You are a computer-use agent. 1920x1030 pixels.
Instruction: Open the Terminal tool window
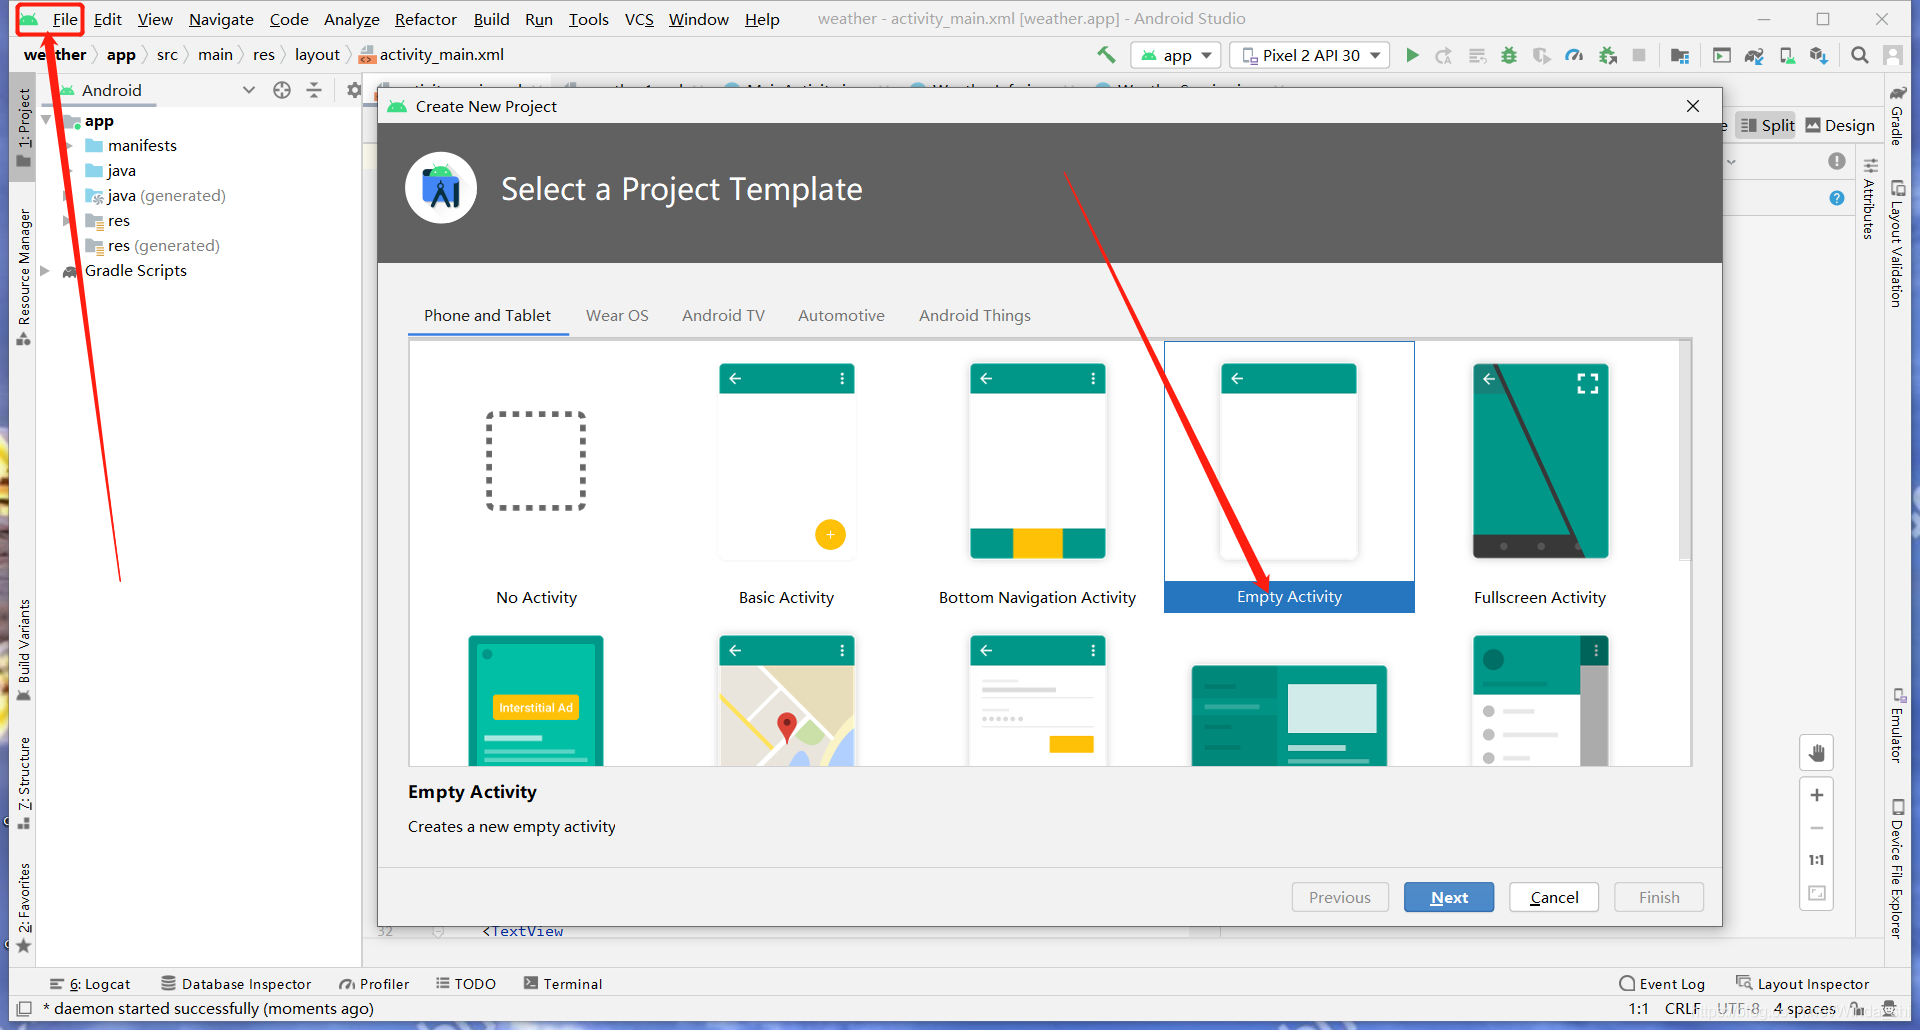tap(563, 984)
